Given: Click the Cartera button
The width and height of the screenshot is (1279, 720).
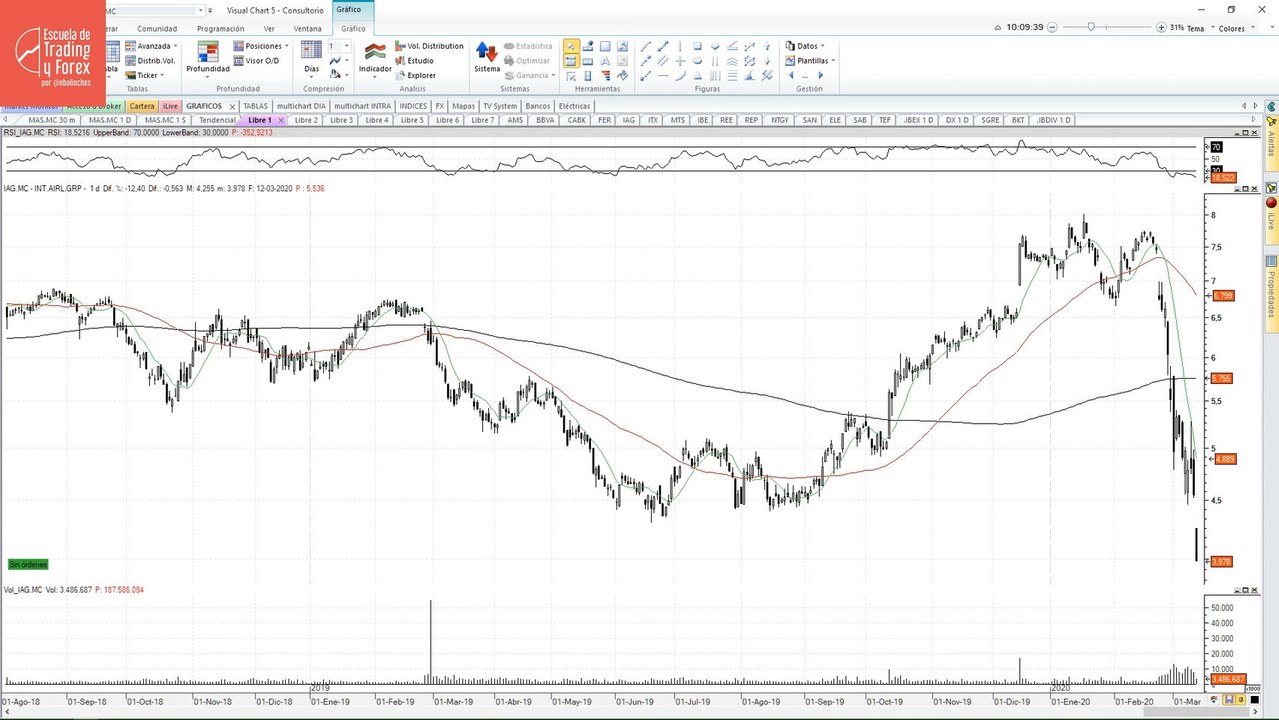Looking at the screenshot, I should click(142, 106).
